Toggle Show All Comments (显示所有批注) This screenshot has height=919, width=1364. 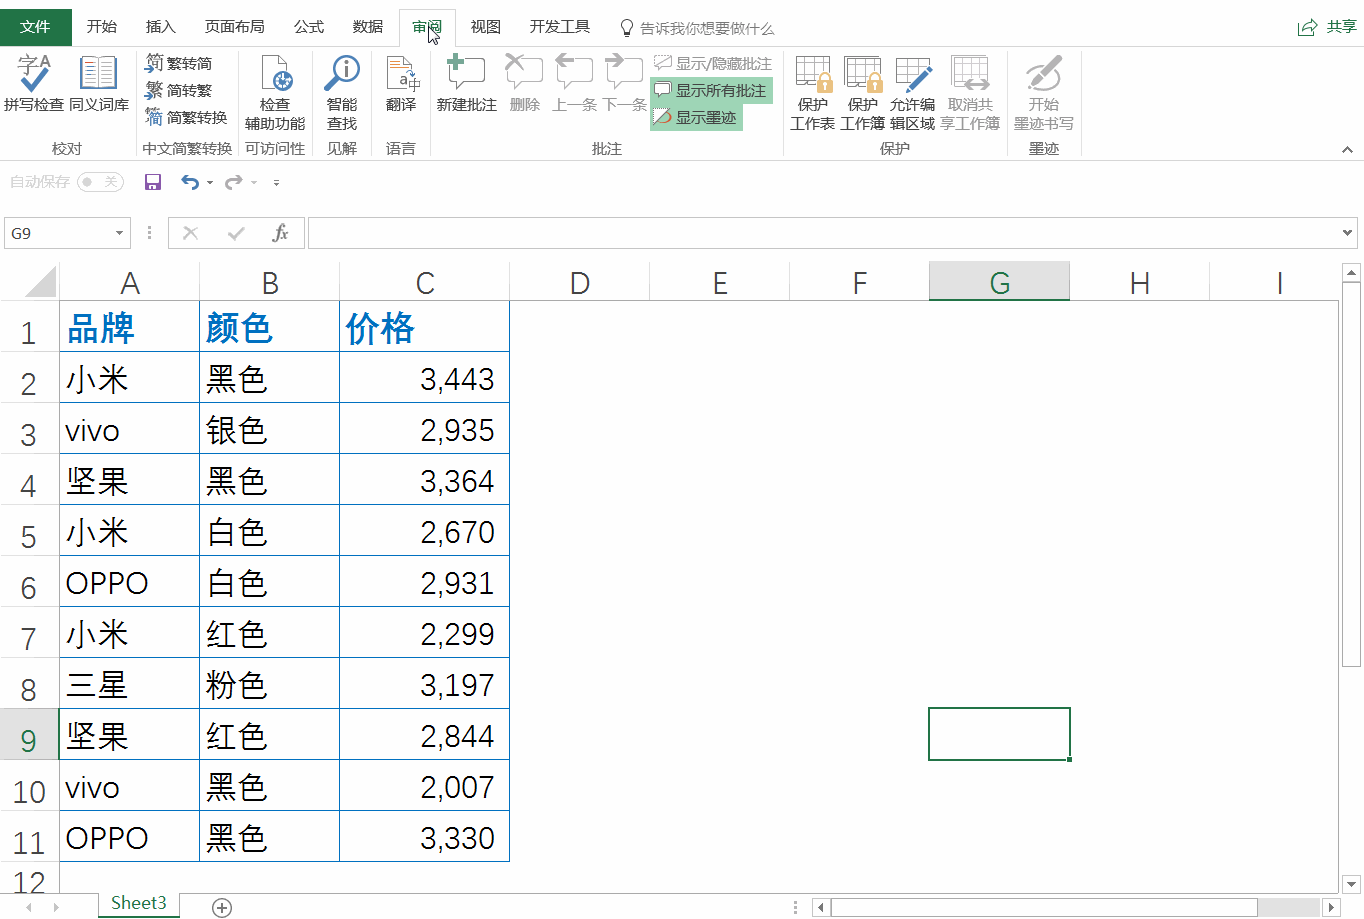point(711,90)
